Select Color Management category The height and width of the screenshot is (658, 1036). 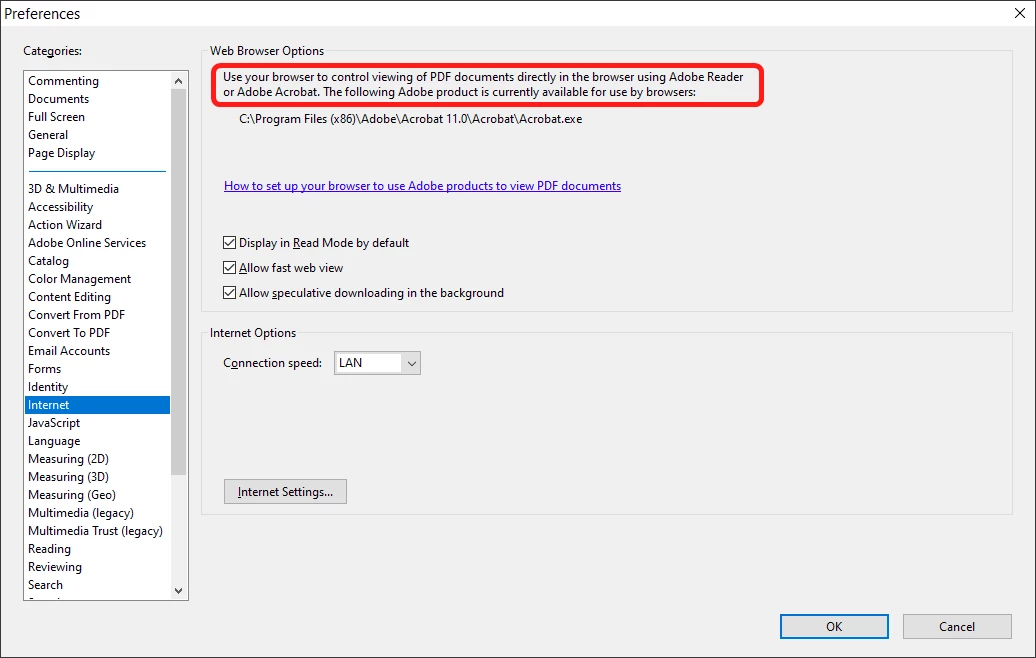click(x=97, y=279)
